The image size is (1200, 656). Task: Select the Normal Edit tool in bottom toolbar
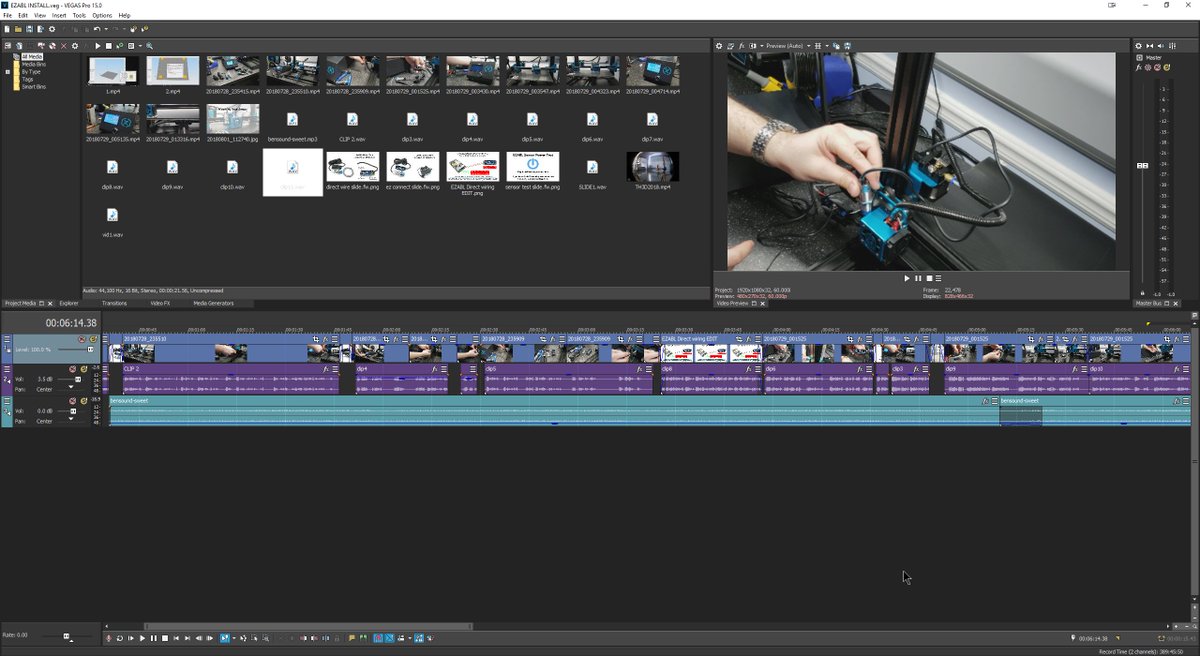(x=225, y=638)
